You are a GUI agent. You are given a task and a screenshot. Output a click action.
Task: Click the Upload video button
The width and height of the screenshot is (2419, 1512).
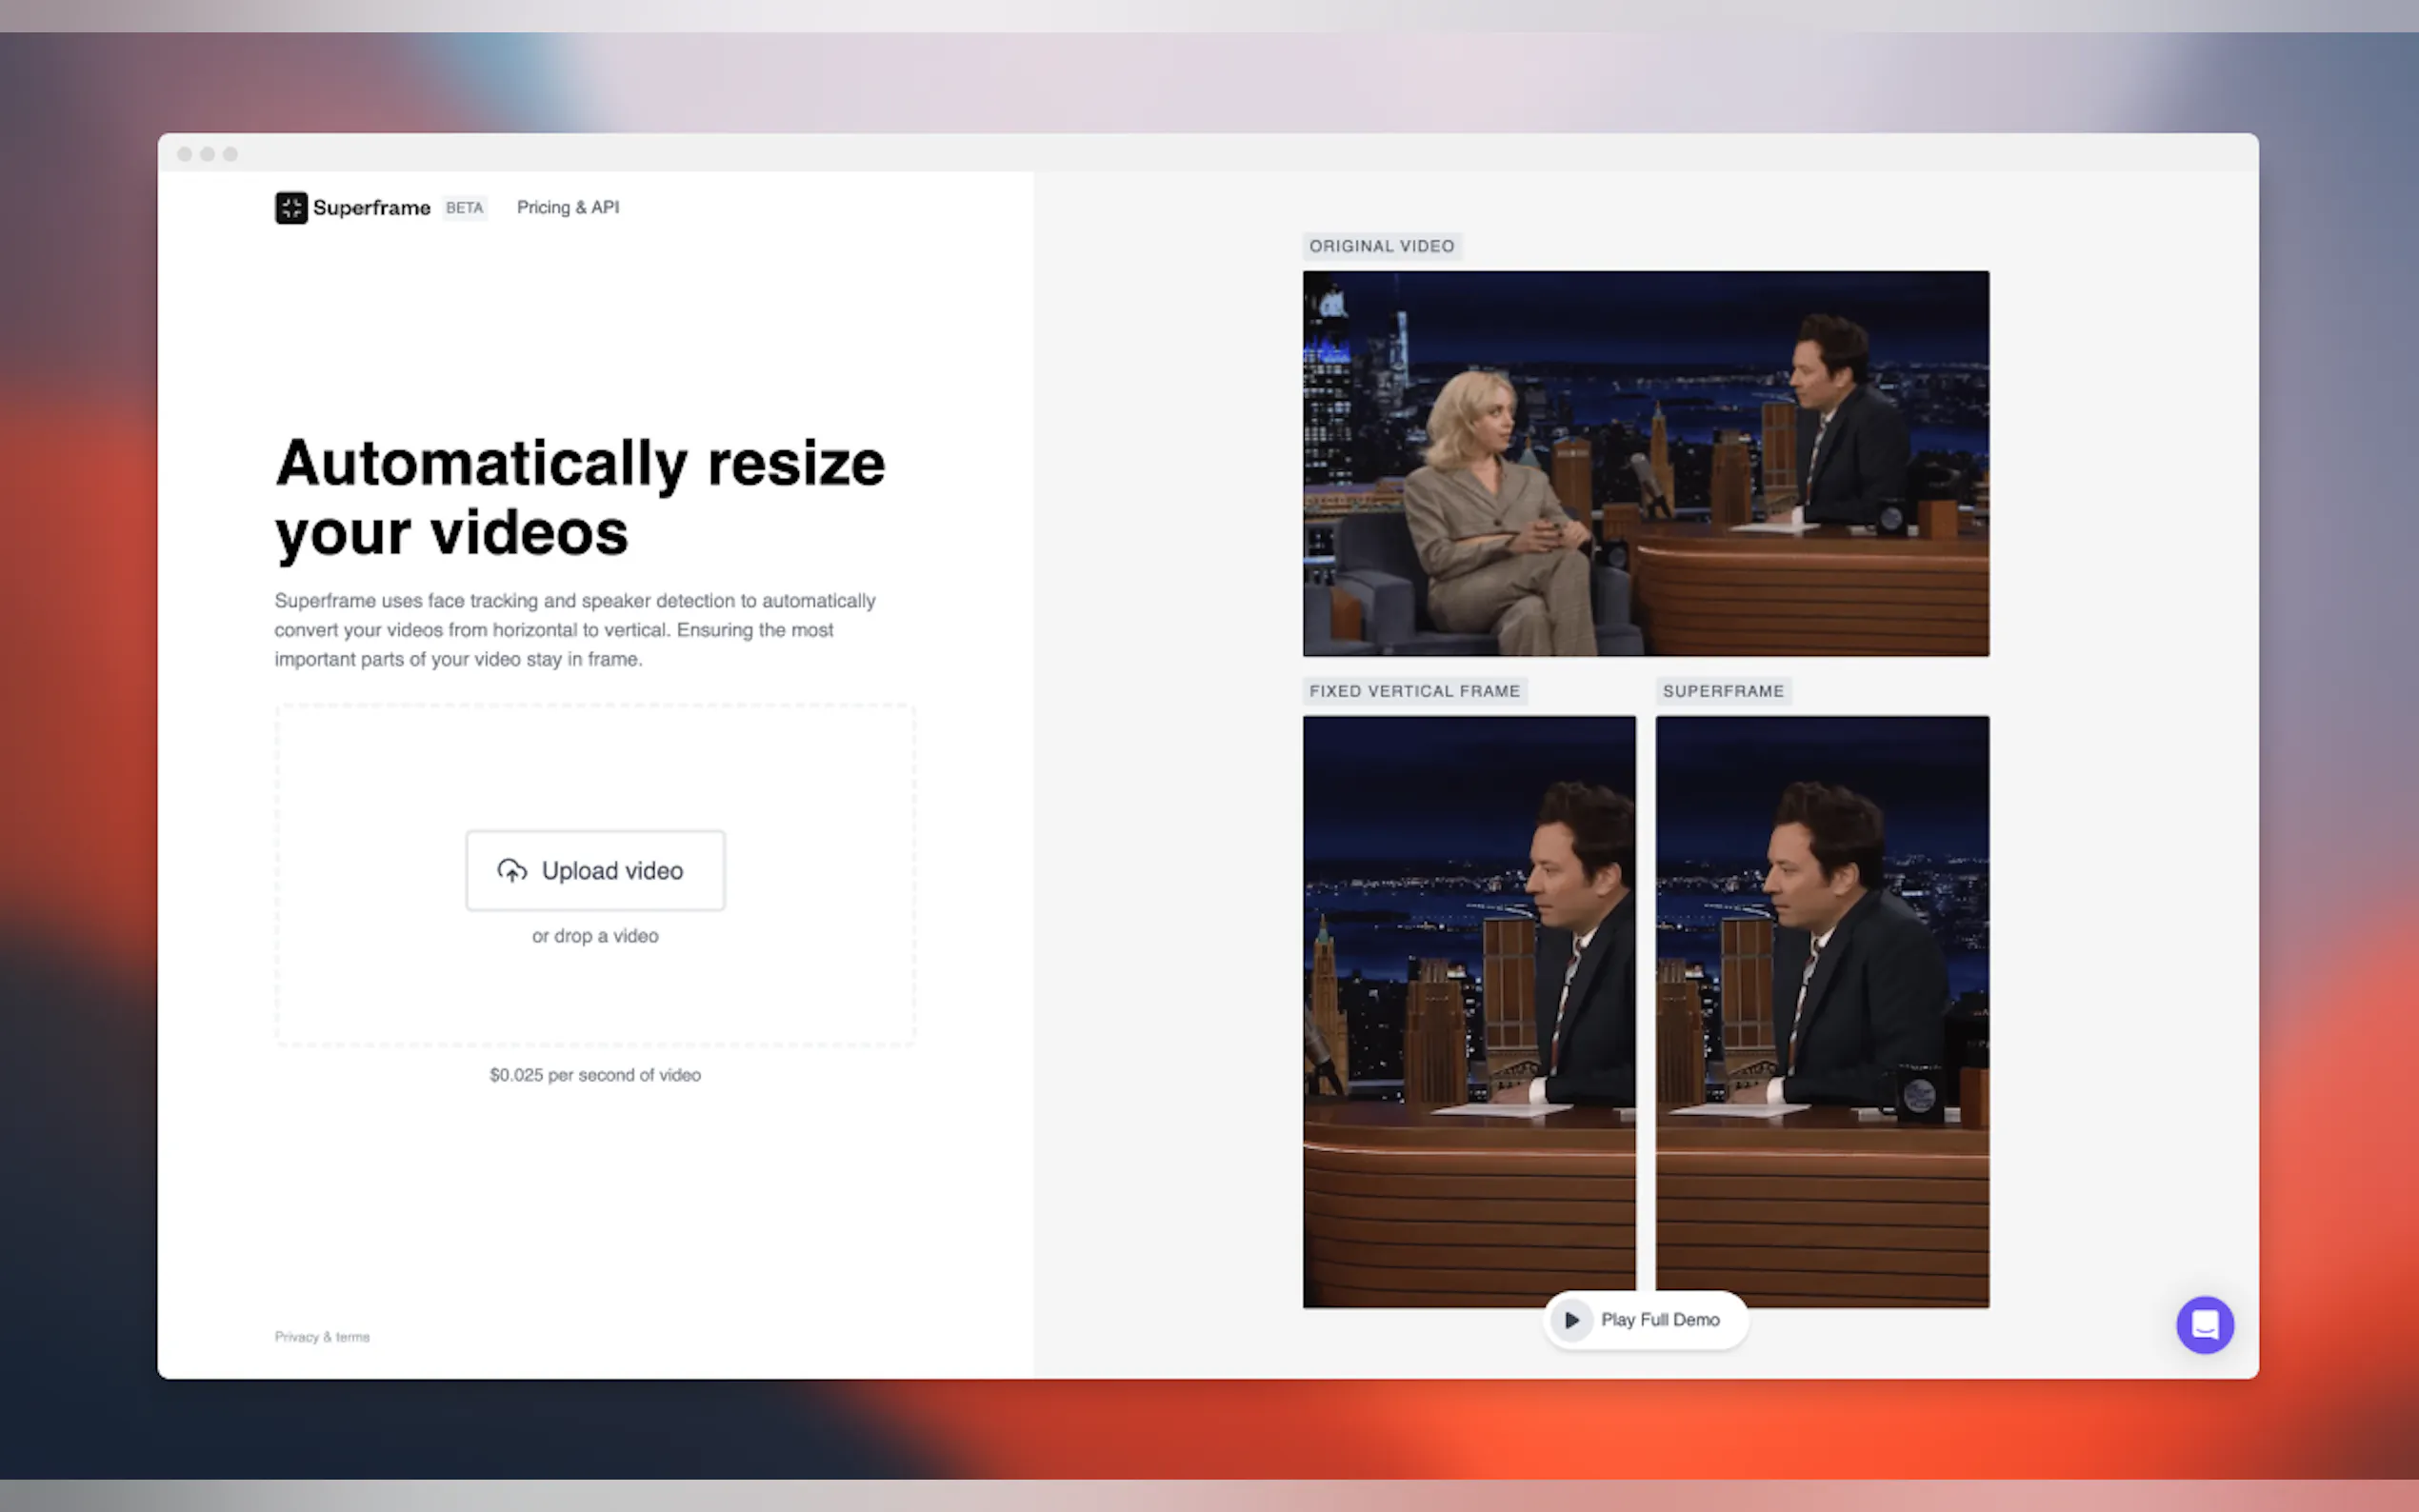(595, 870)
